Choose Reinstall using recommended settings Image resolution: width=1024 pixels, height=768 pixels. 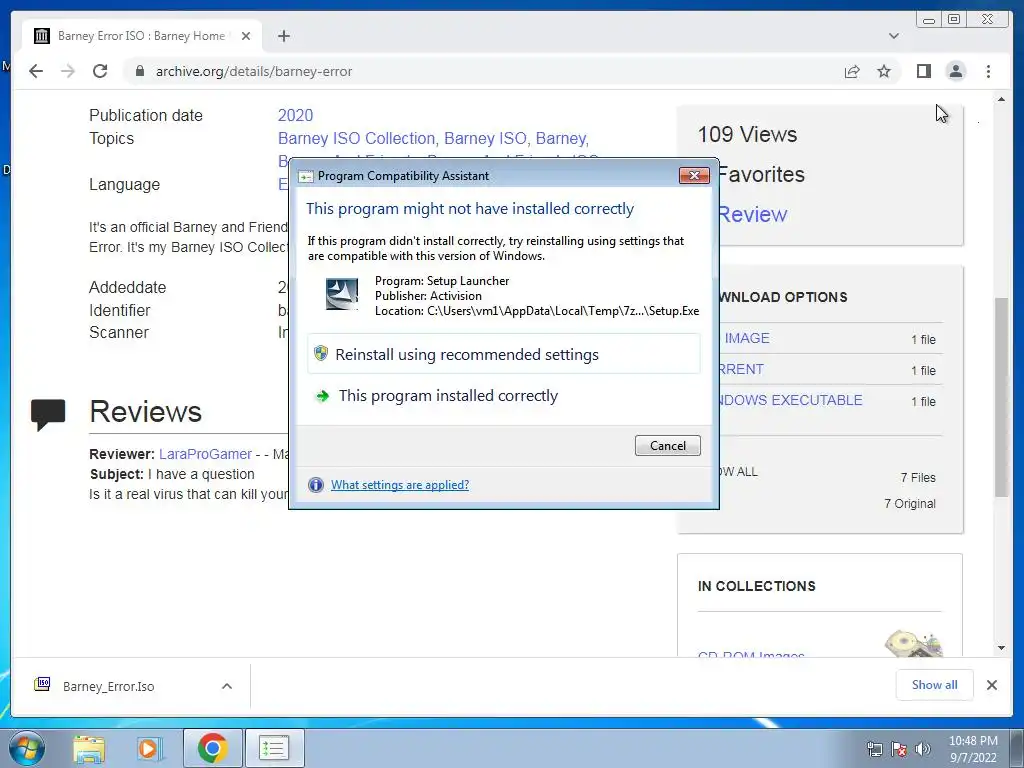(x=504, y=354)
